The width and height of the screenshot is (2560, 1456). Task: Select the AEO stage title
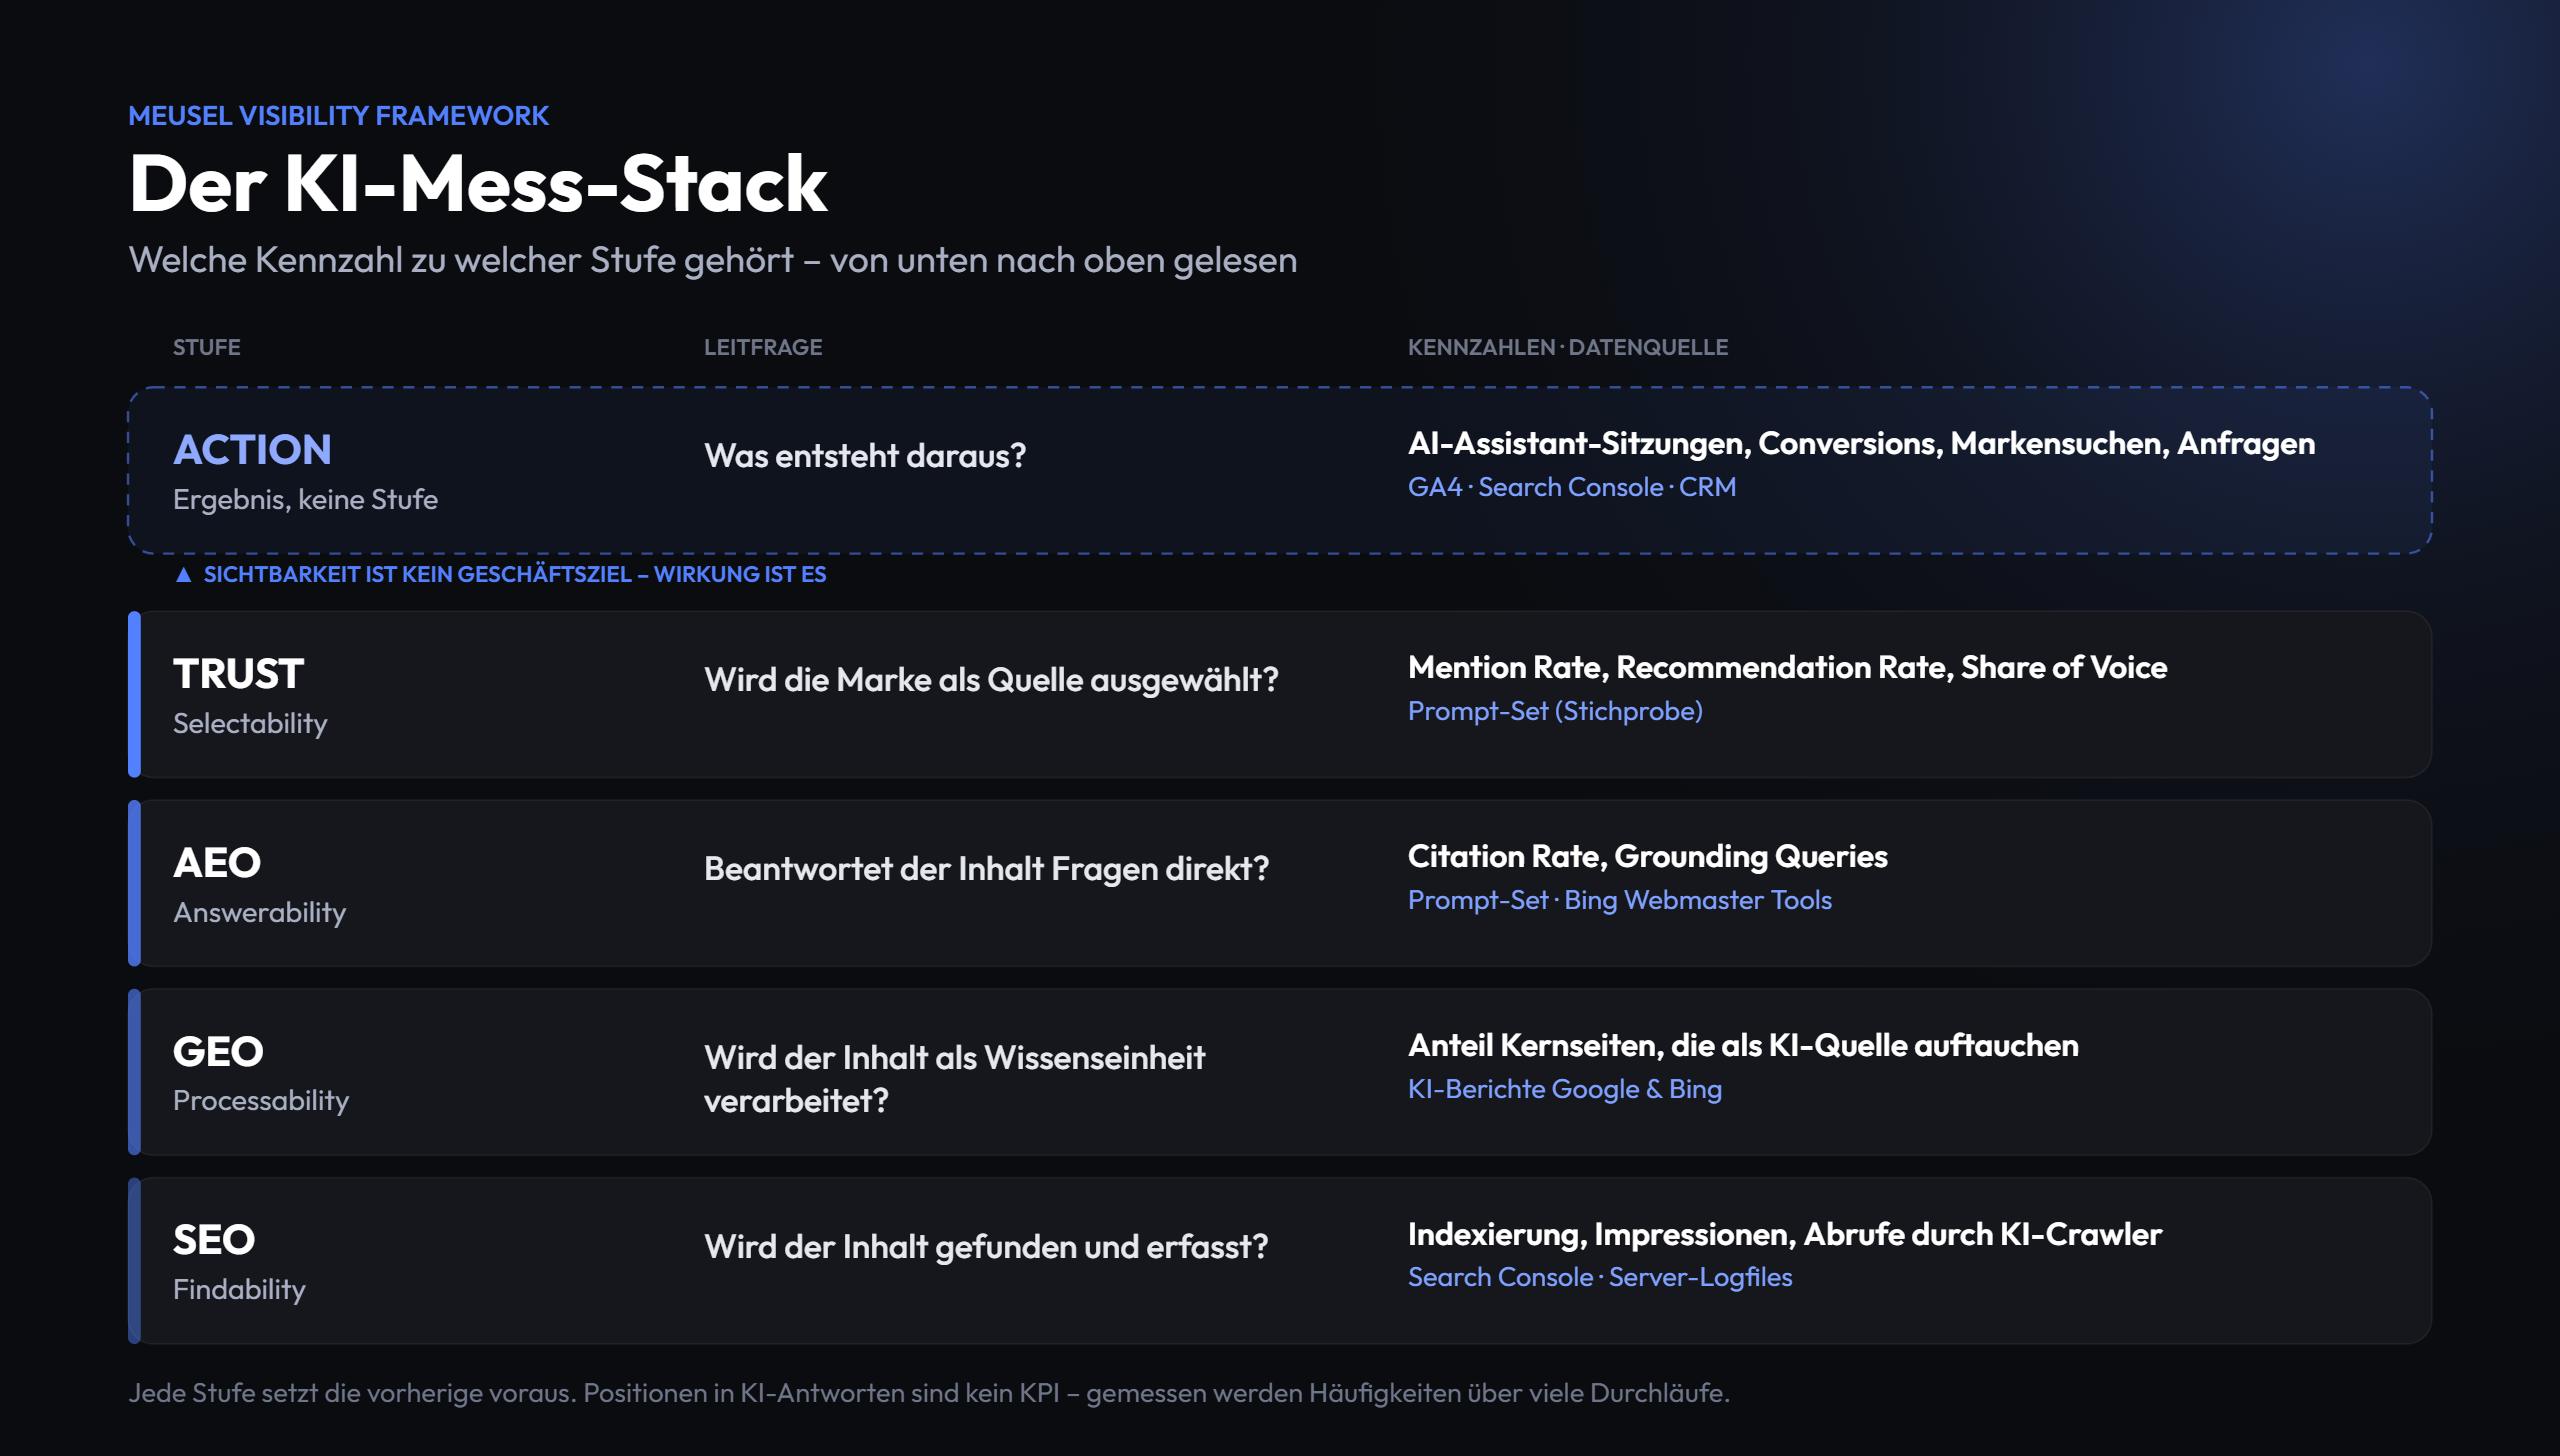tap(217, 863)
